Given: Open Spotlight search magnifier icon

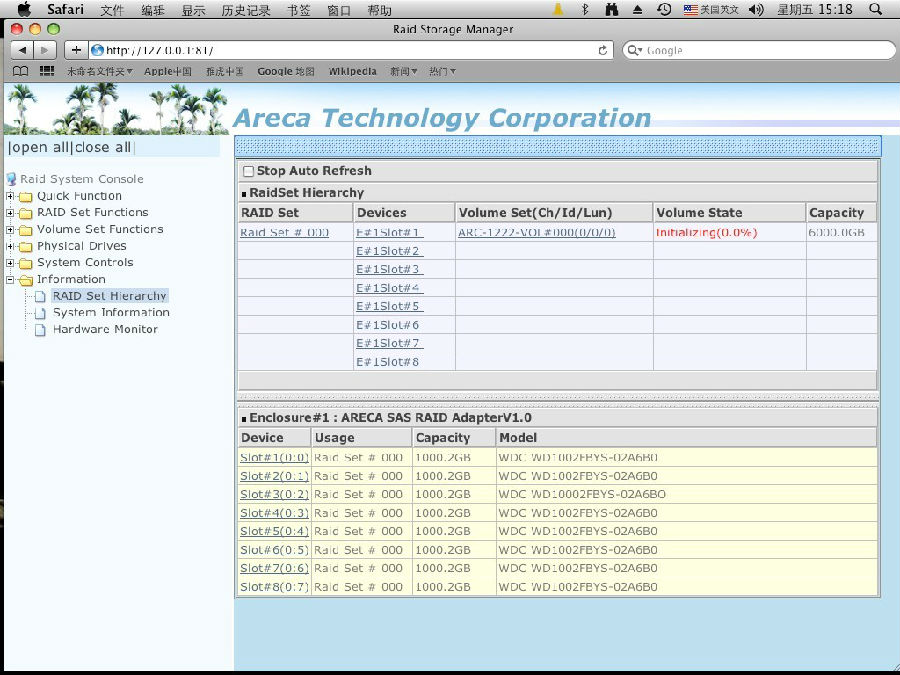Looking at the screenshot, I should tap(875, 9).
